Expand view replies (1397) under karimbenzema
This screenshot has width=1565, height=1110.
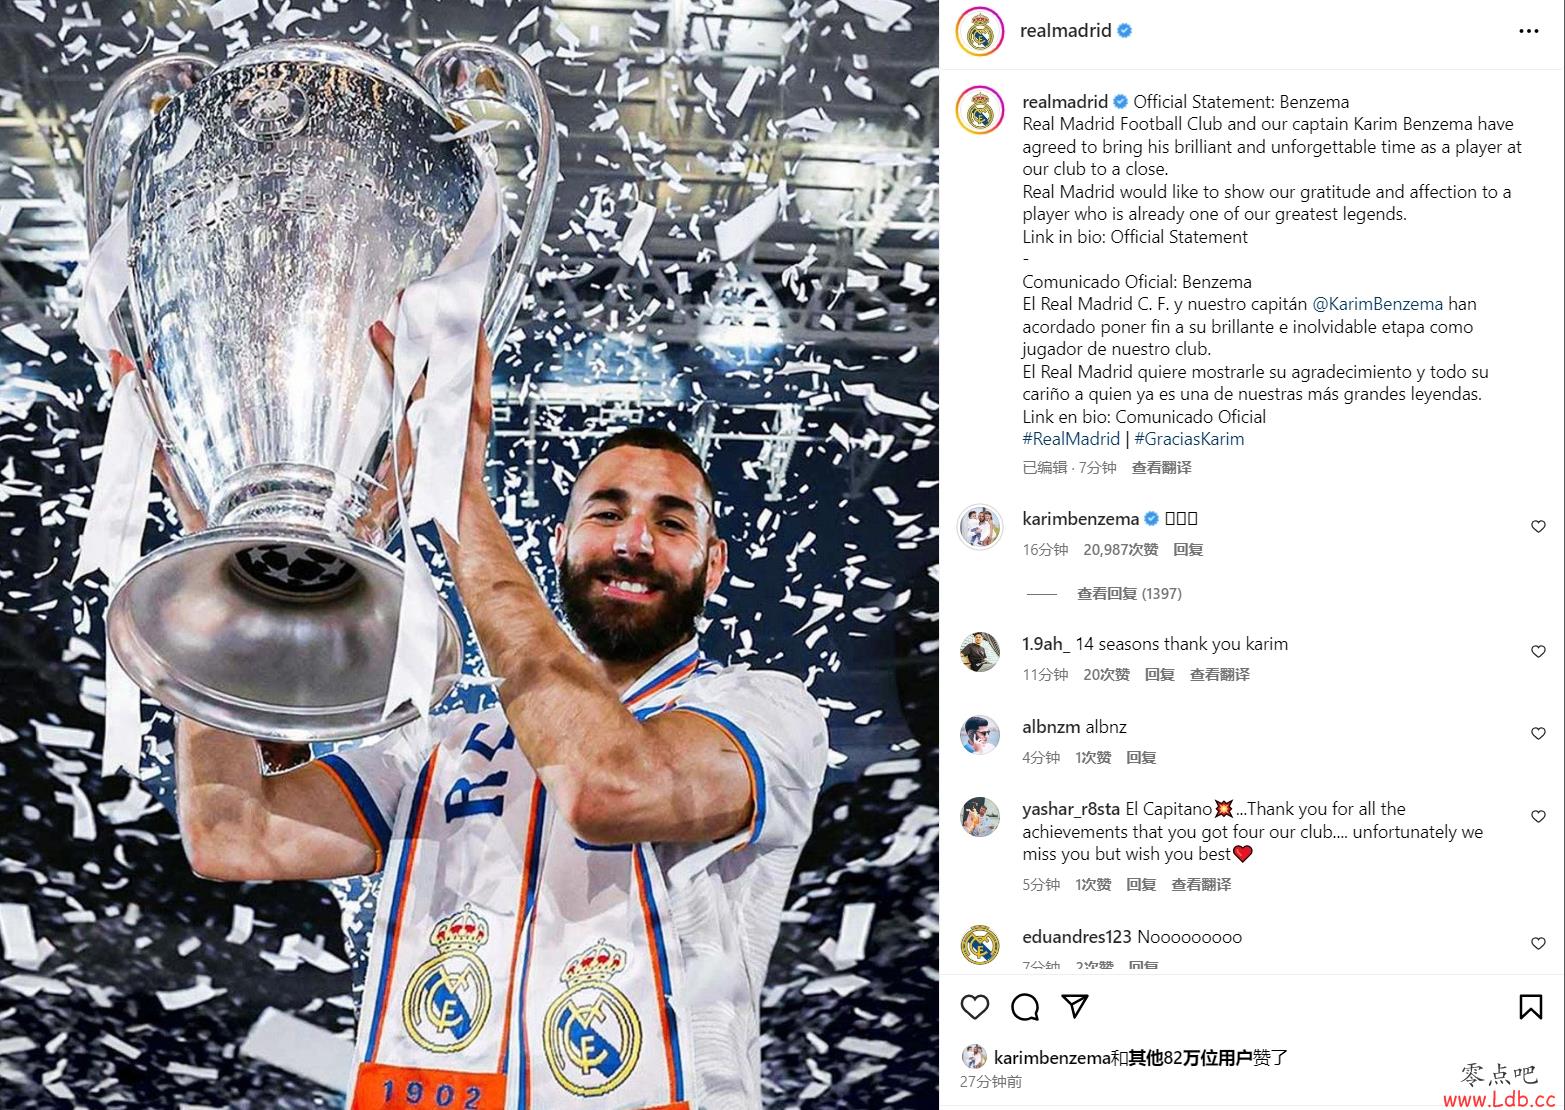[x=1129, y=594]
